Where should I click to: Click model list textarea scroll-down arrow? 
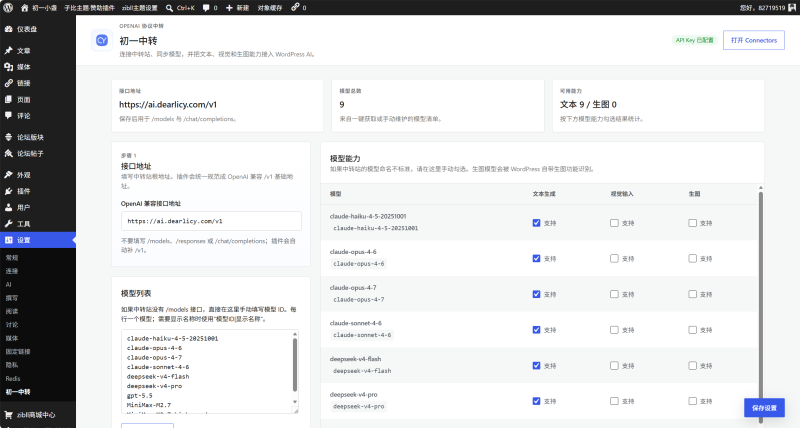pos(295,402)
